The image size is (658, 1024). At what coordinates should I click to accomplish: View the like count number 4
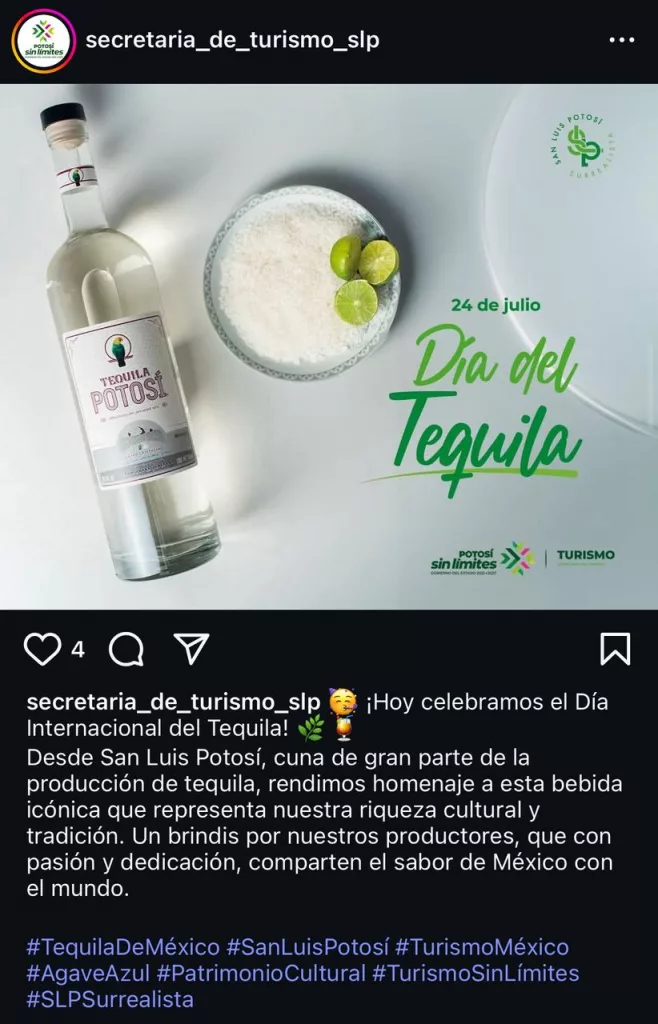click(x=78, y=649)
